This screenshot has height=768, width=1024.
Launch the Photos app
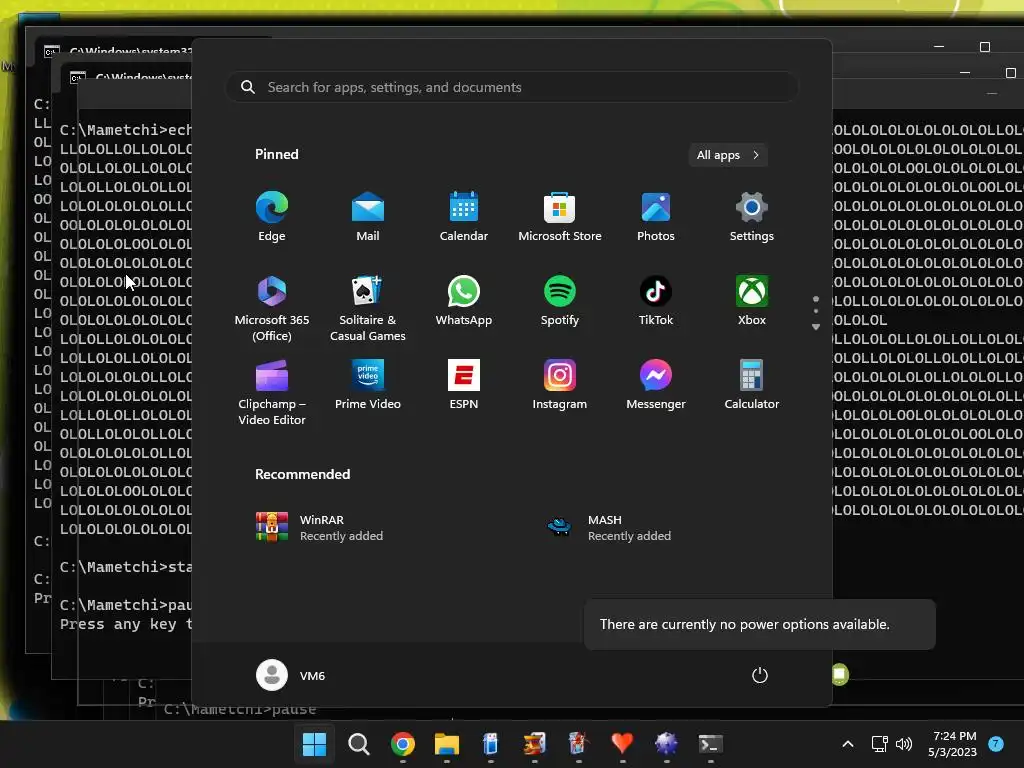coord(656,217)
